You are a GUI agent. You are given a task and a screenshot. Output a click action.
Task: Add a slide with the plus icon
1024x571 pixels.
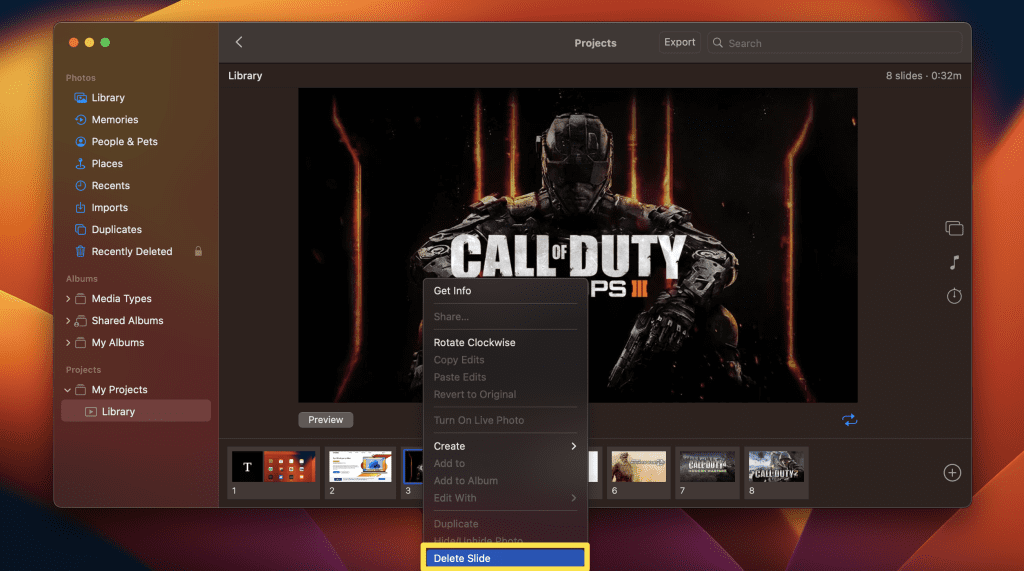pos(952,472)
